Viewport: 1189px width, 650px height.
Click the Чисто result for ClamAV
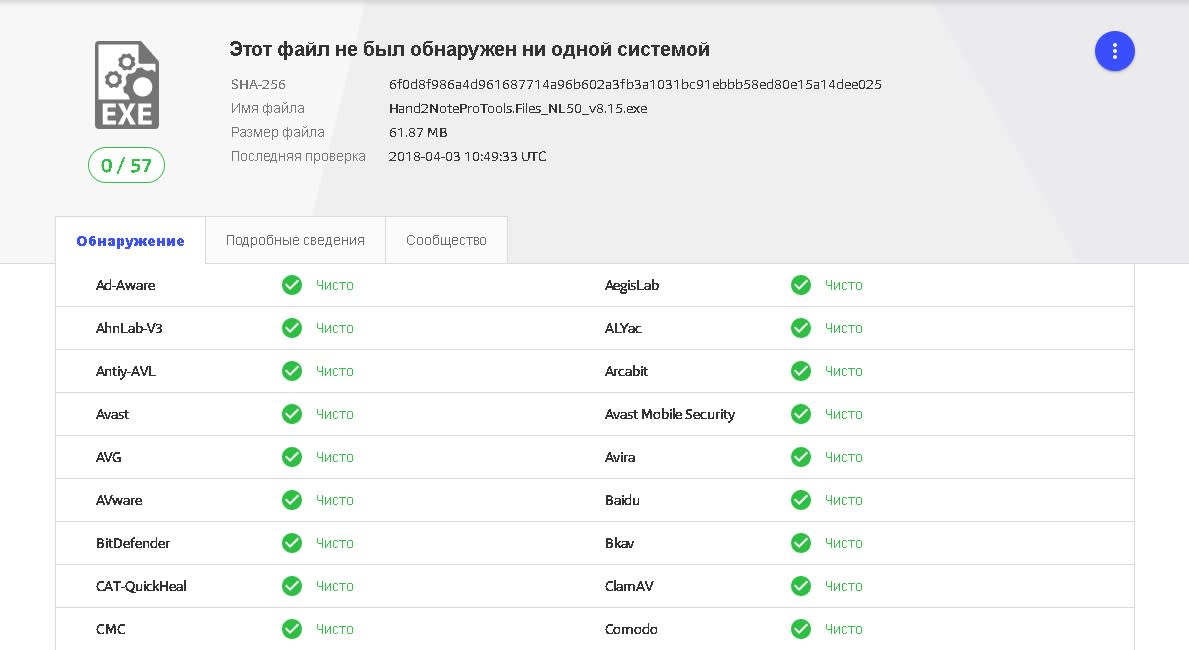click(843, 586)
